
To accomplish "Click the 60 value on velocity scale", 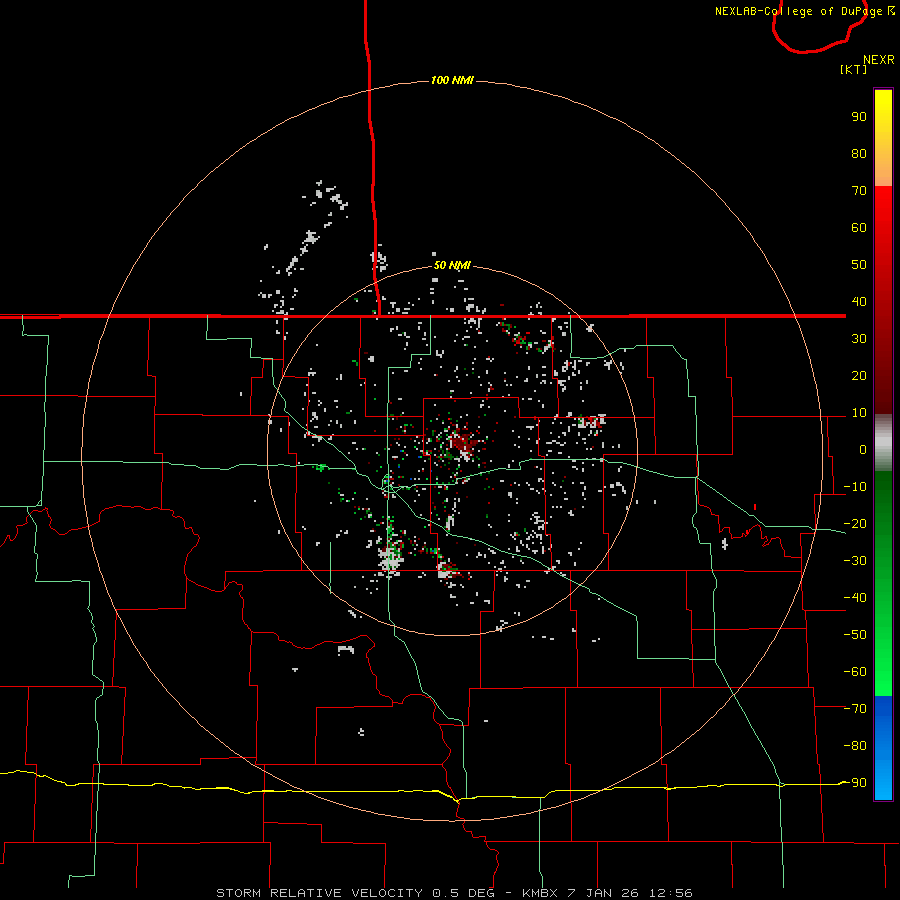I will click(x=859, y=228).
